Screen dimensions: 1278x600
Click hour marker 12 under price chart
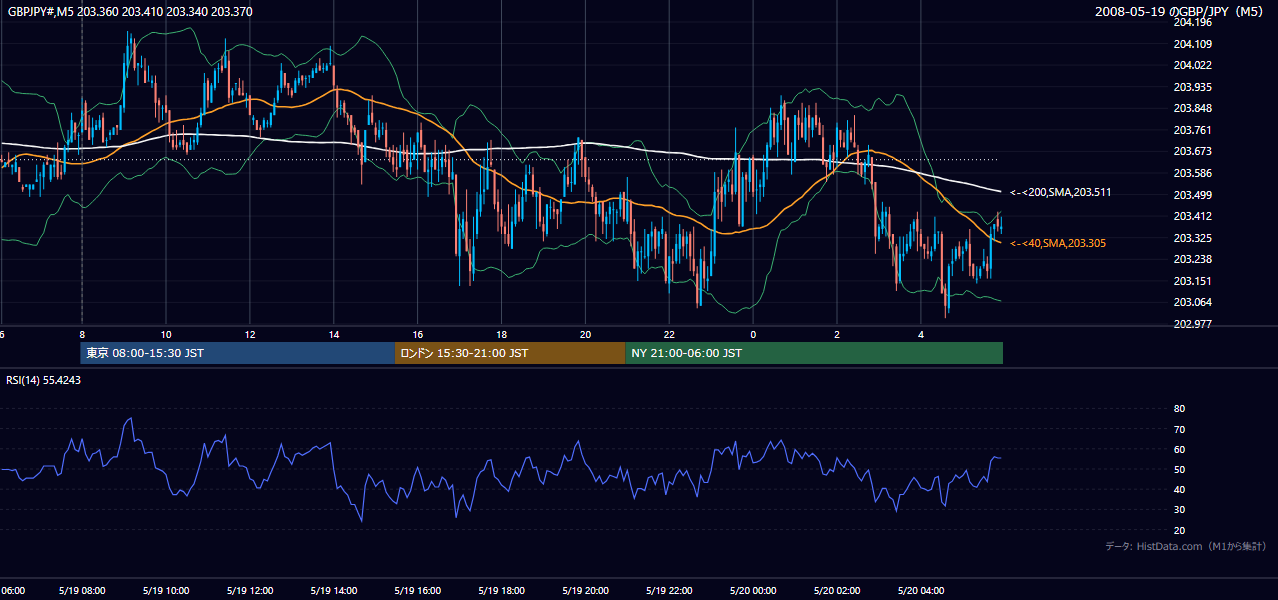pyautogui.click(x=250, y=335)
